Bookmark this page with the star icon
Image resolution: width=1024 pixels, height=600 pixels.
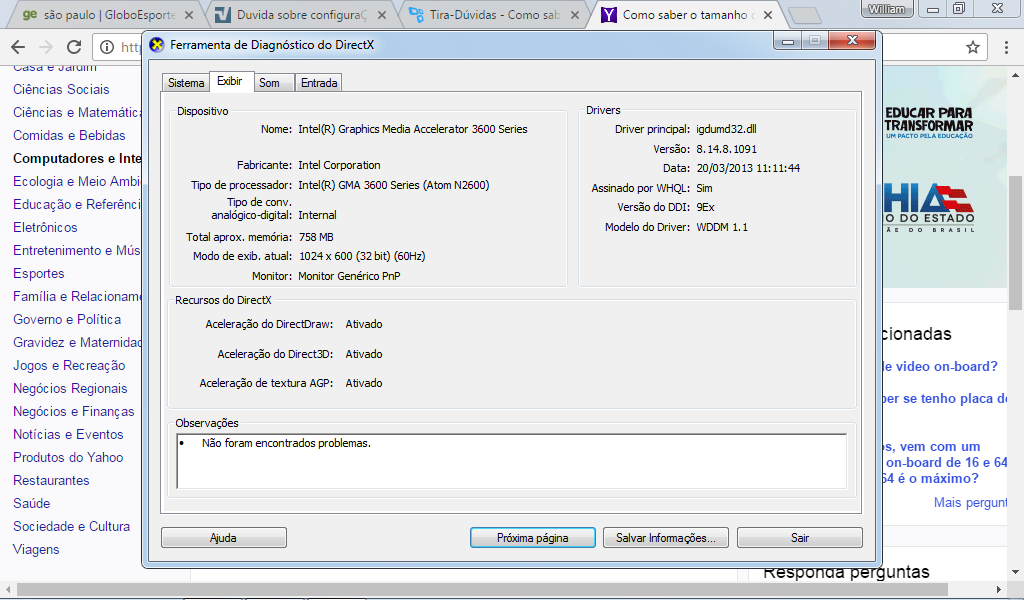click(972, 47)
